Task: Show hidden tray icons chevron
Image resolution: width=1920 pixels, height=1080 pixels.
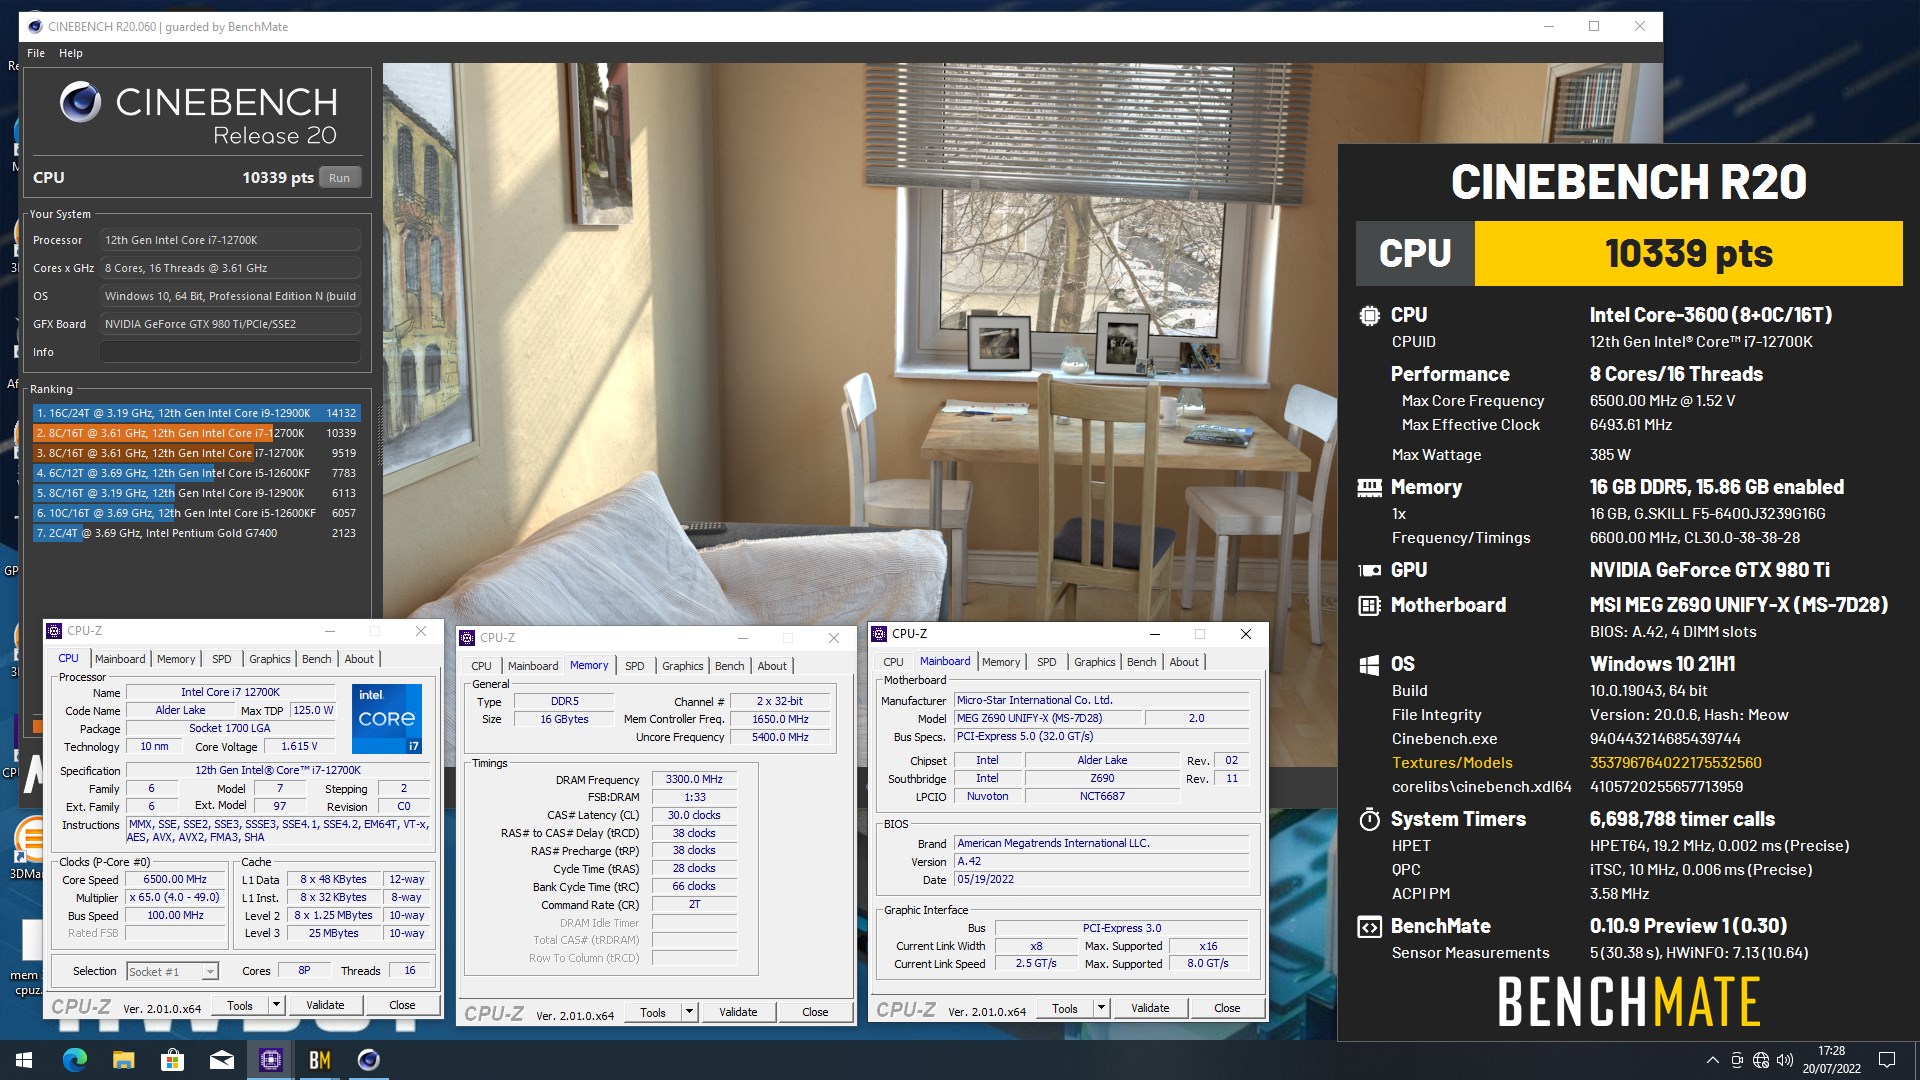Action: point(1712,1060)
